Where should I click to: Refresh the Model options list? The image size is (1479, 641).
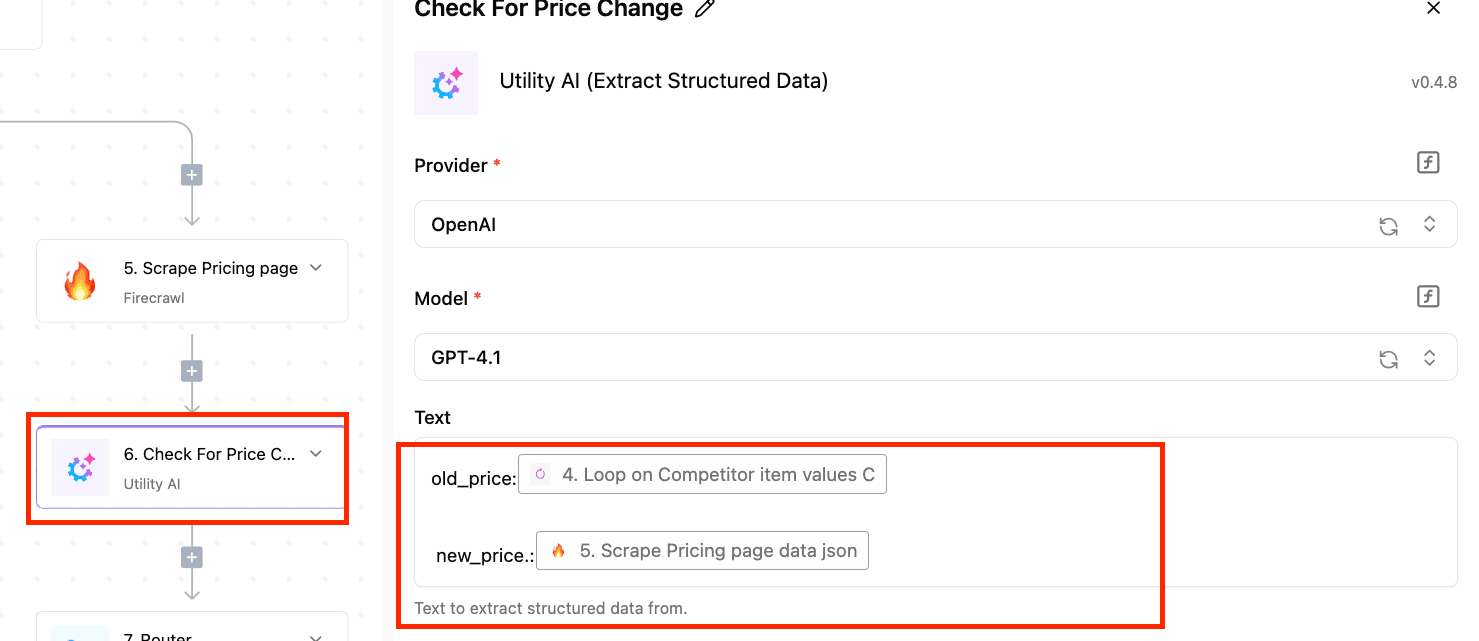coord(1388,359)
